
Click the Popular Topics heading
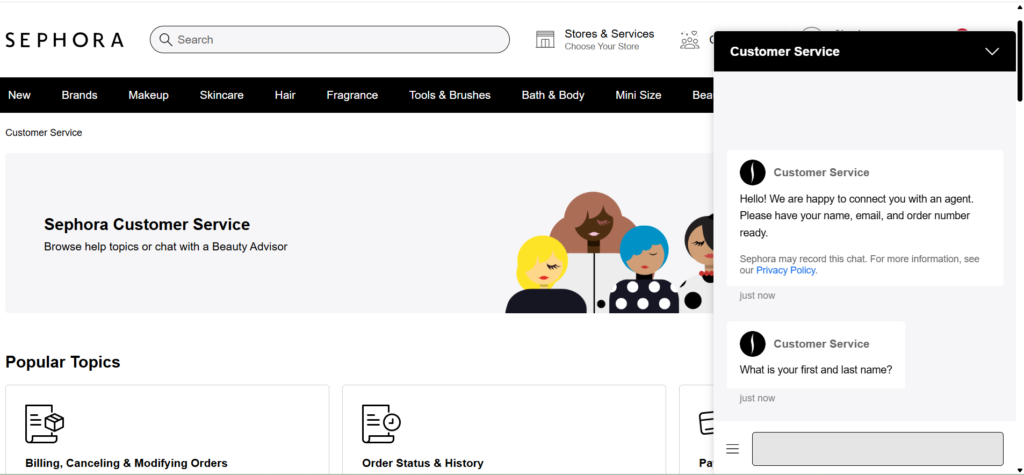[x=63, y=362]
